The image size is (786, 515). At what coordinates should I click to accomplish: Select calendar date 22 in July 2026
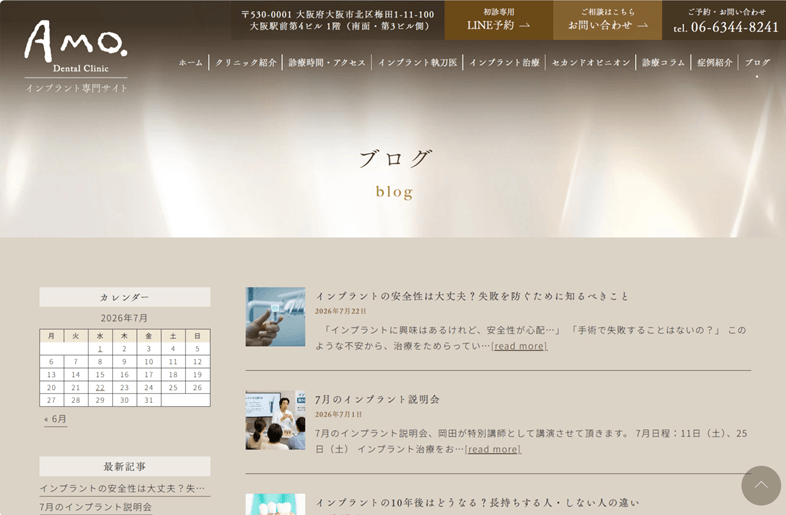(x=100, y=388)
